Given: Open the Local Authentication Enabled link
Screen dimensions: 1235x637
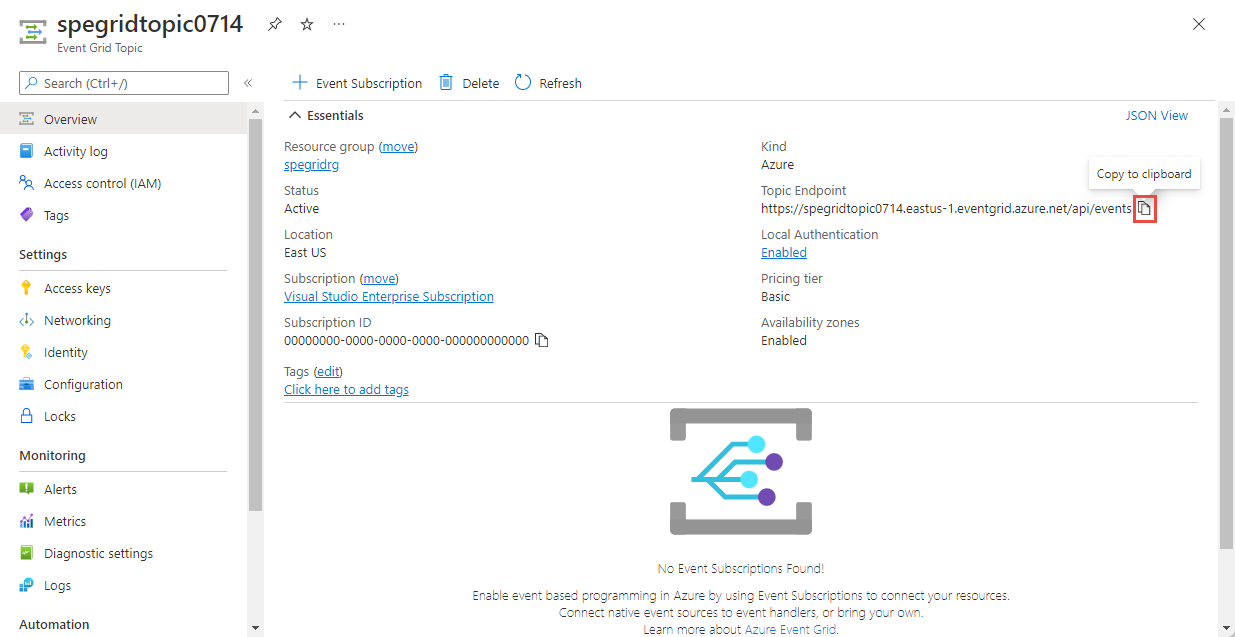Looking at the screenshot, I should tap(784, 252).
